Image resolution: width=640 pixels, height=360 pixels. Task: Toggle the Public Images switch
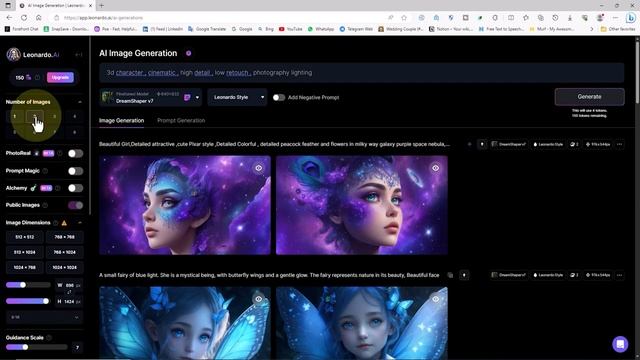point(76,205)
